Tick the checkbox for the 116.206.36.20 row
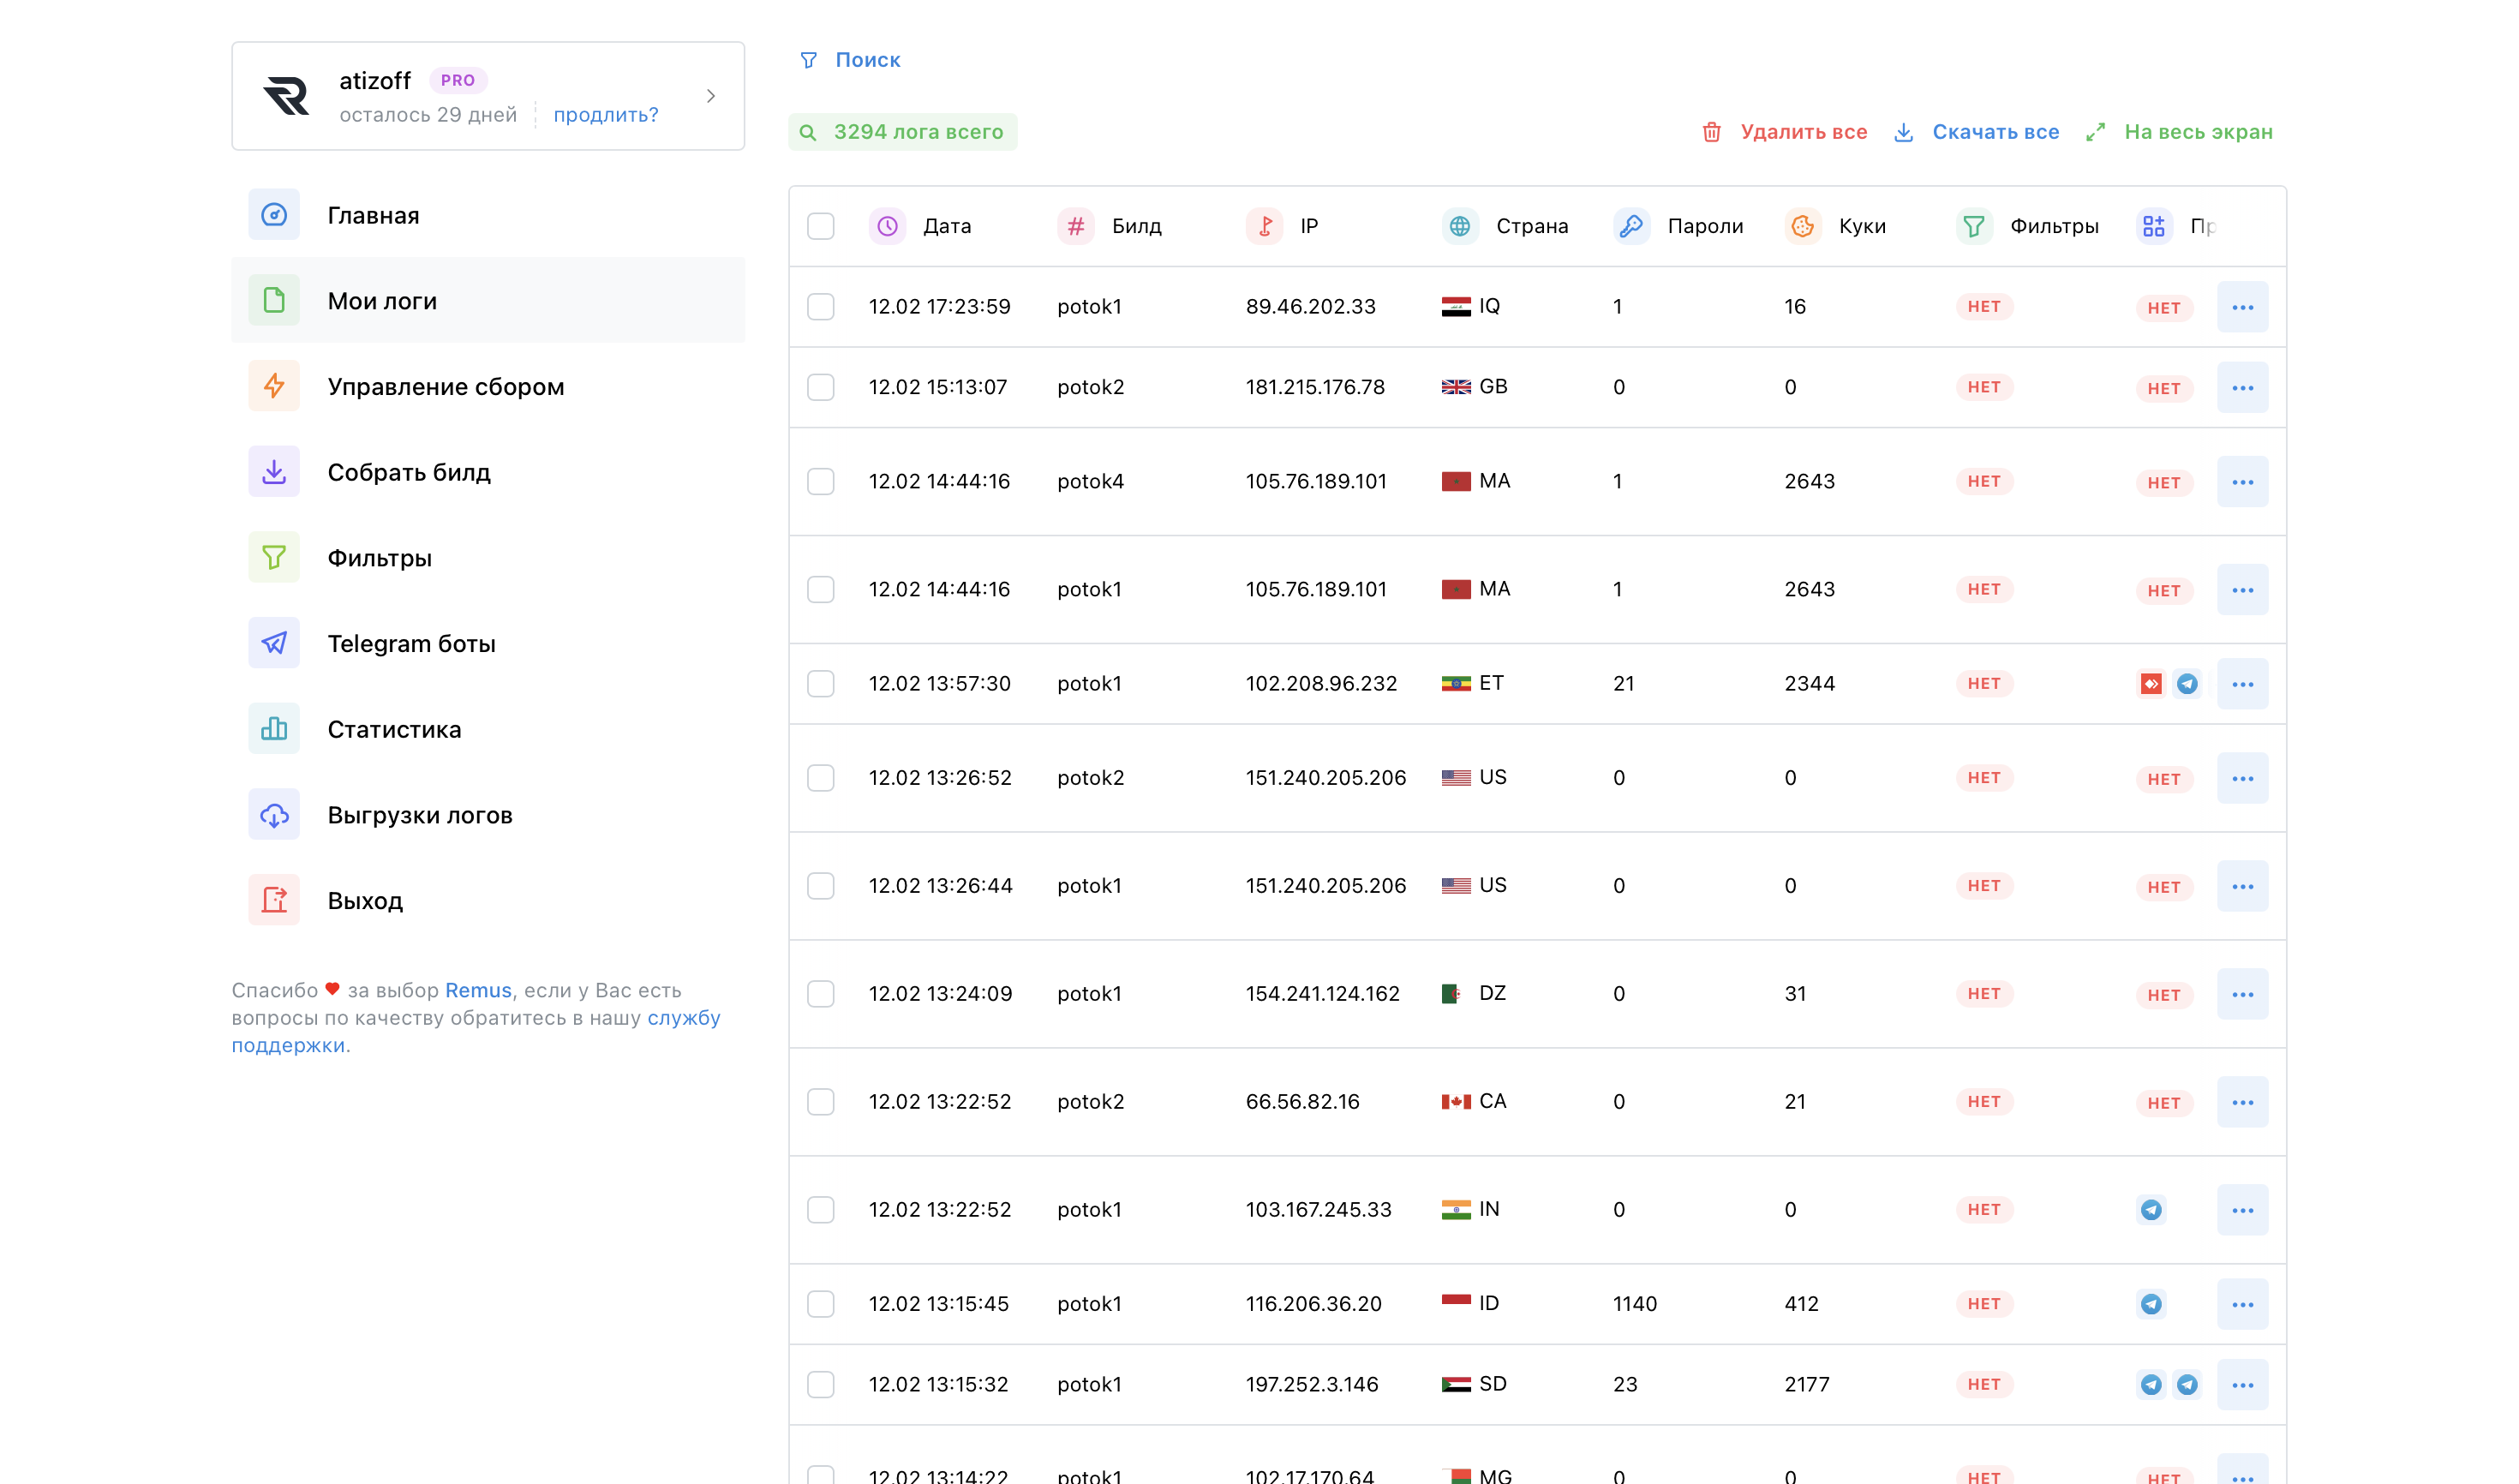 [x=821, y=1303]
